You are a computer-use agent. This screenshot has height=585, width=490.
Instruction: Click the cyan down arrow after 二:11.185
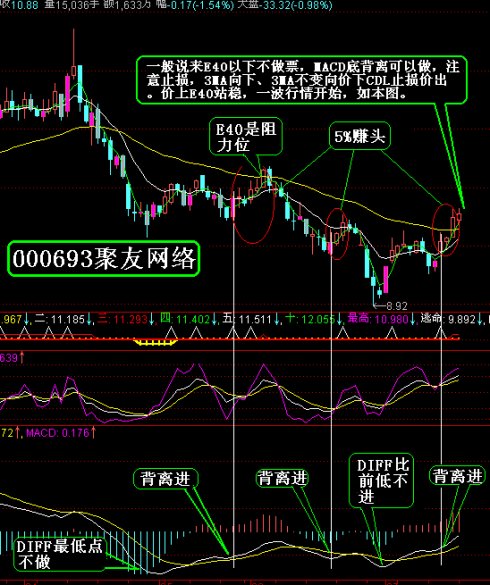coord(90,319)
